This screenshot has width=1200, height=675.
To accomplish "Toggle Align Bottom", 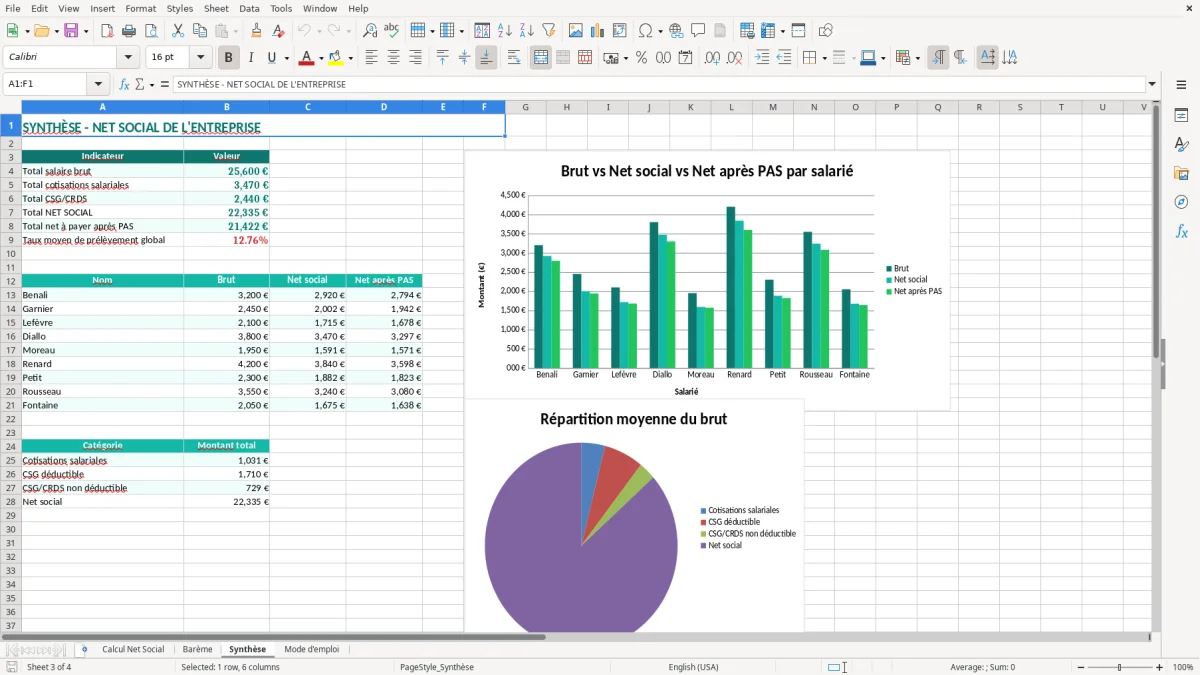I will [486, 58].
